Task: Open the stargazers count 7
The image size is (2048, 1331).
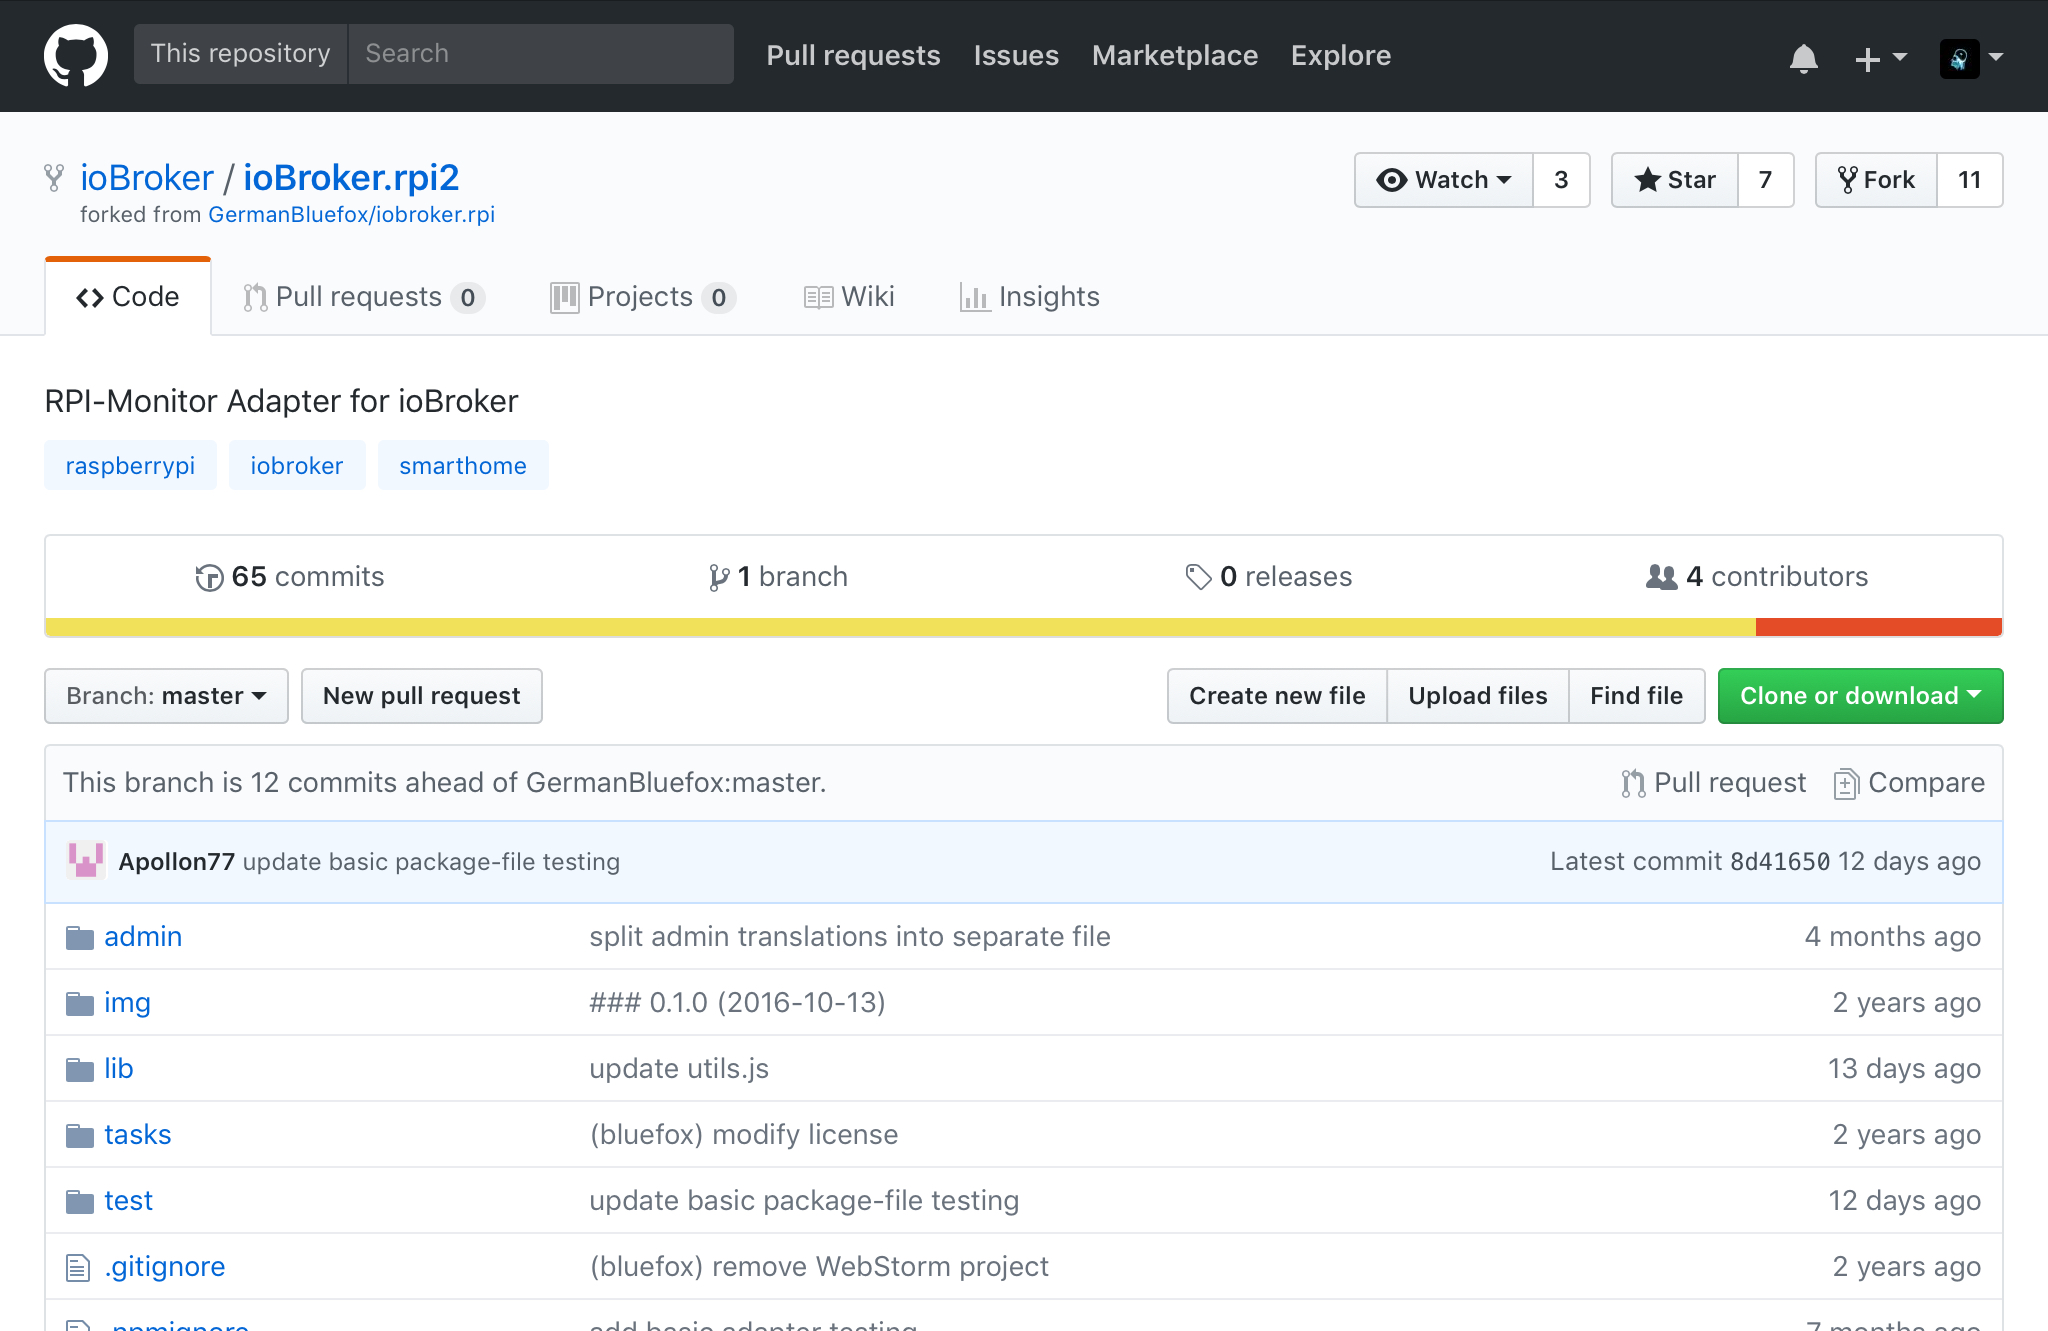Action: [1765, 180]
